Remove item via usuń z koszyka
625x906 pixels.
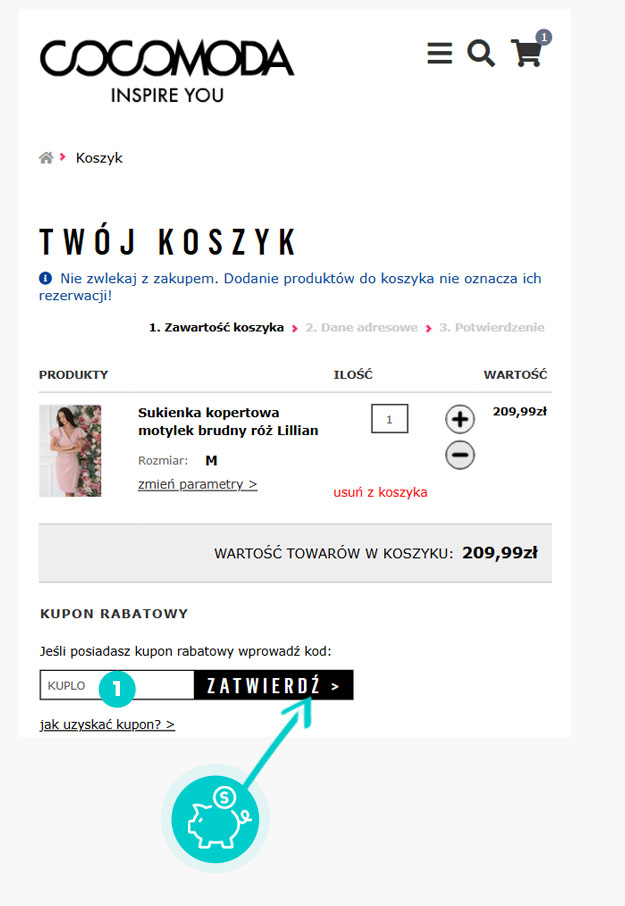point(380,492)
